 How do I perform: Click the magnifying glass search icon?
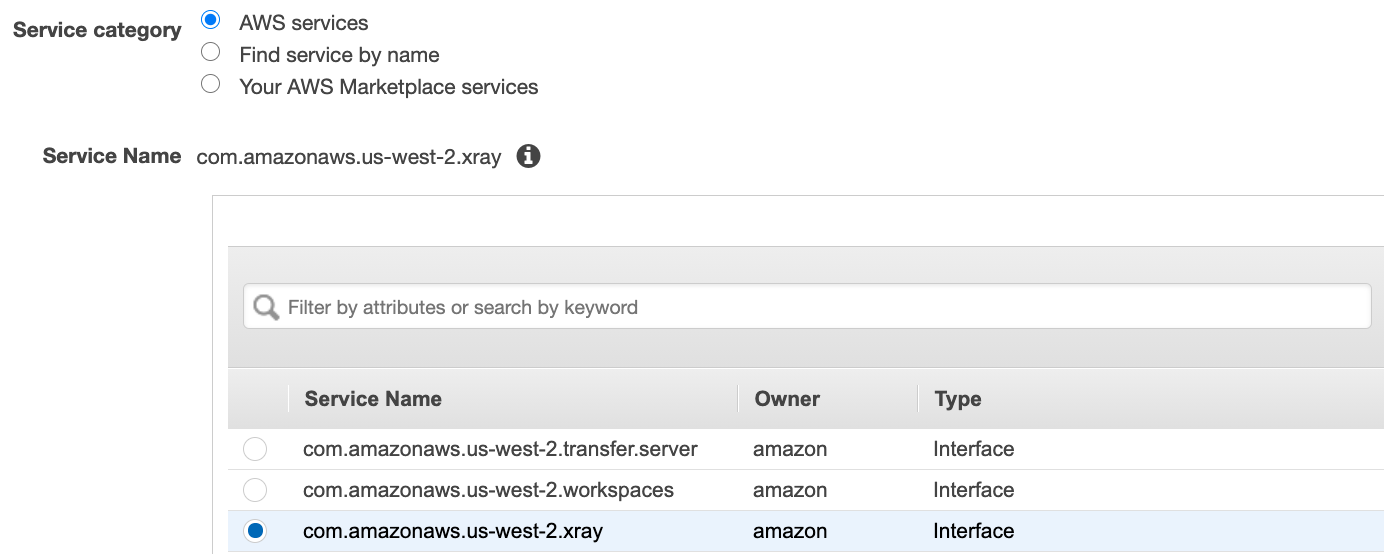point(266,307)
